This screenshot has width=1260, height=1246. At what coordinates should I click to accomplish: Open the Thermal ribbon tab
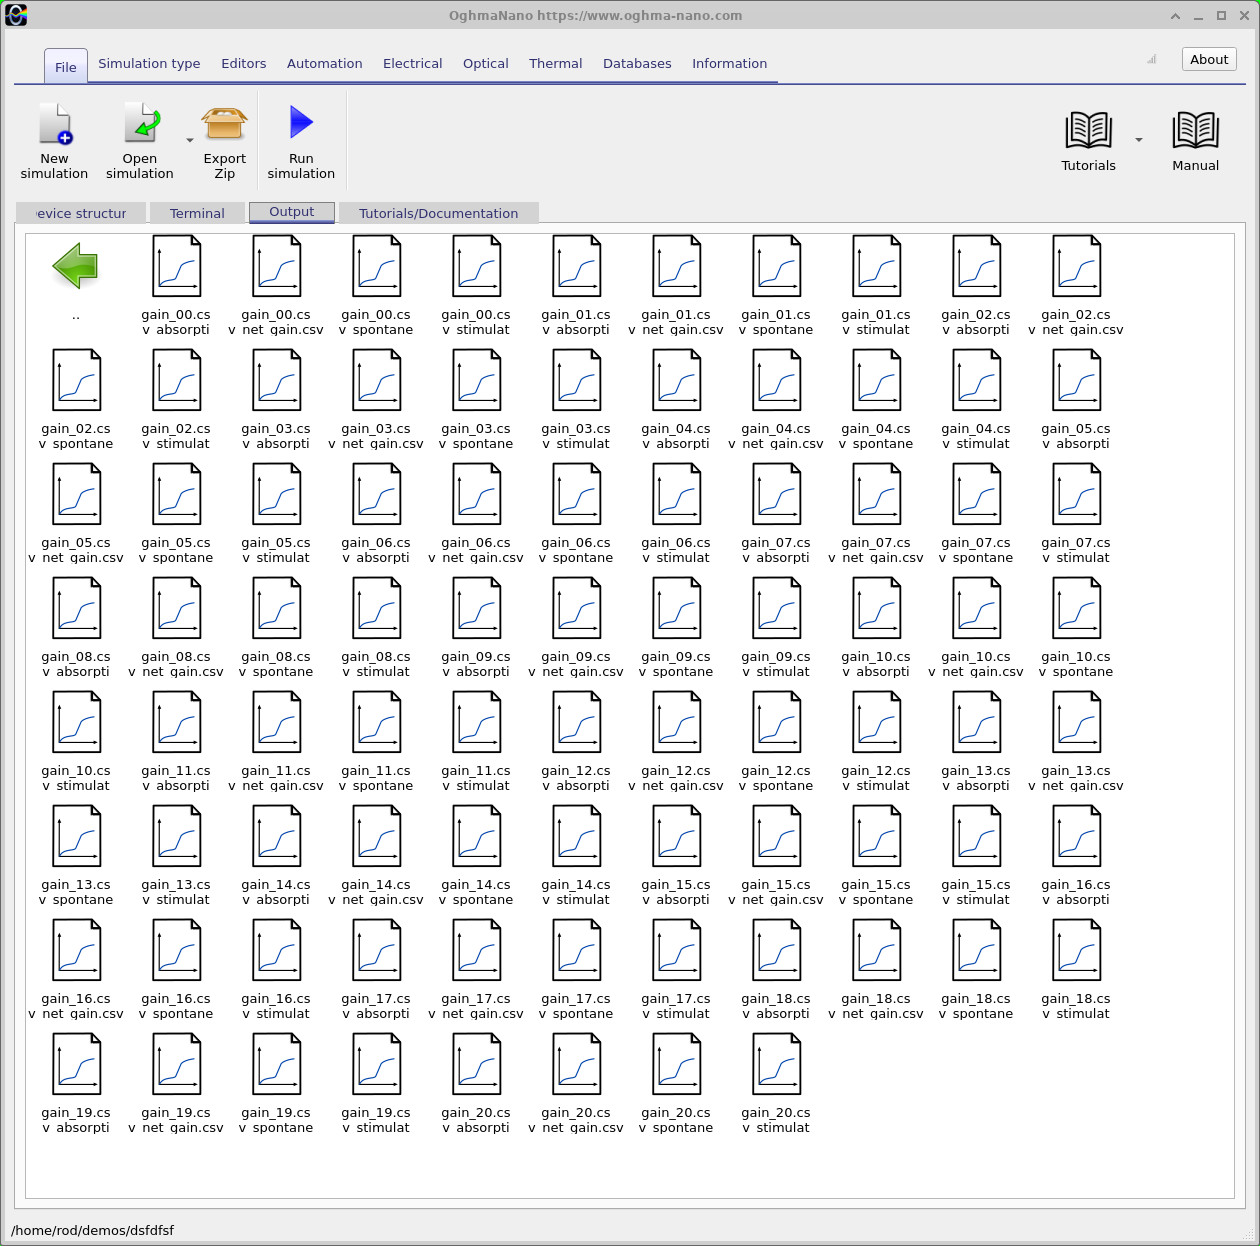pos(556,63)
